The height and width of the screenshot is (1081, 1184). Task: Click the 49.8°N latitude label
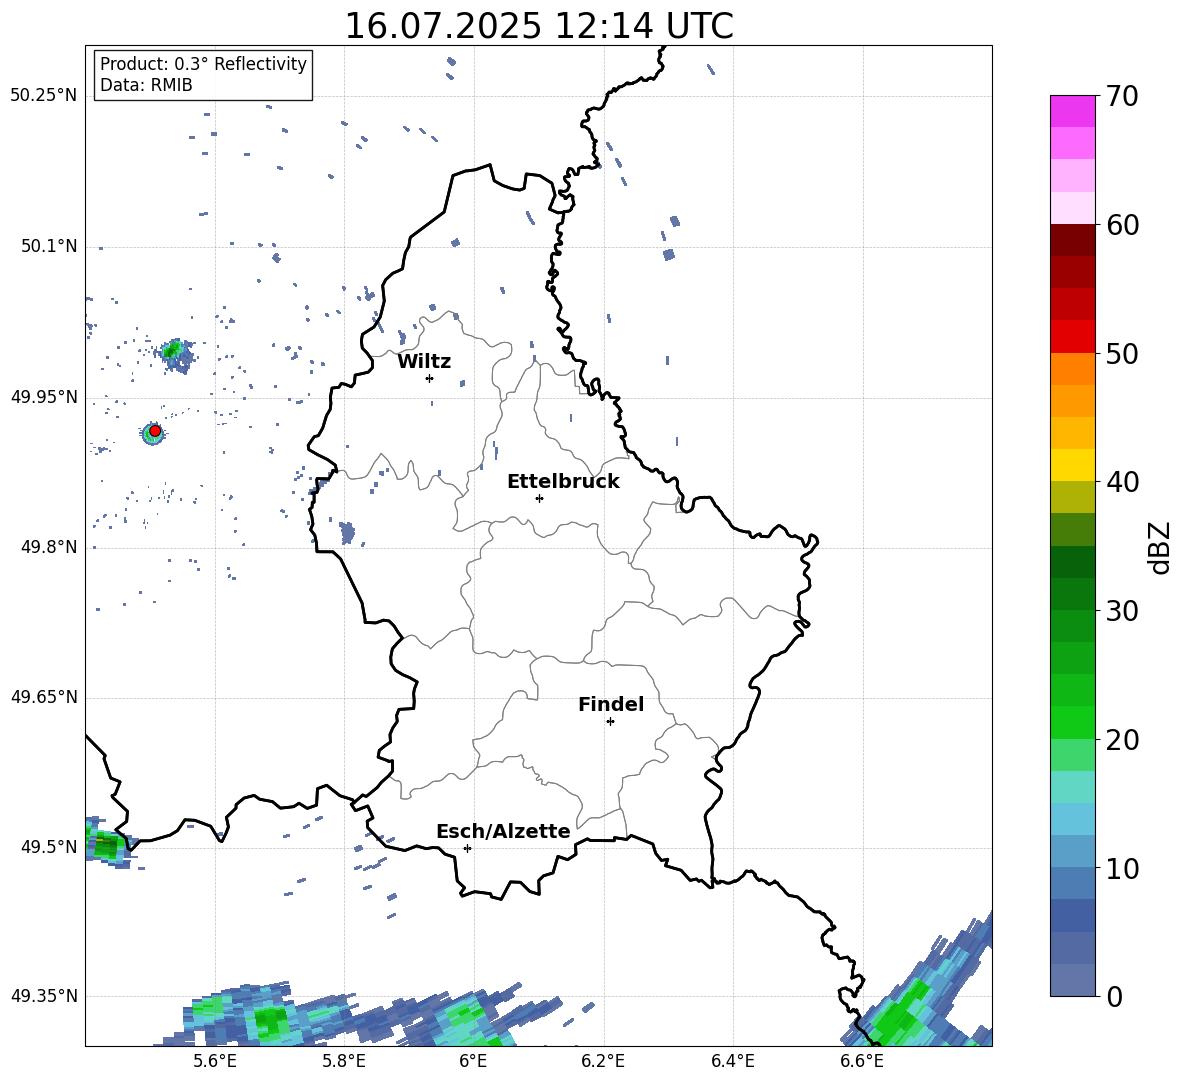coord(49,547)
